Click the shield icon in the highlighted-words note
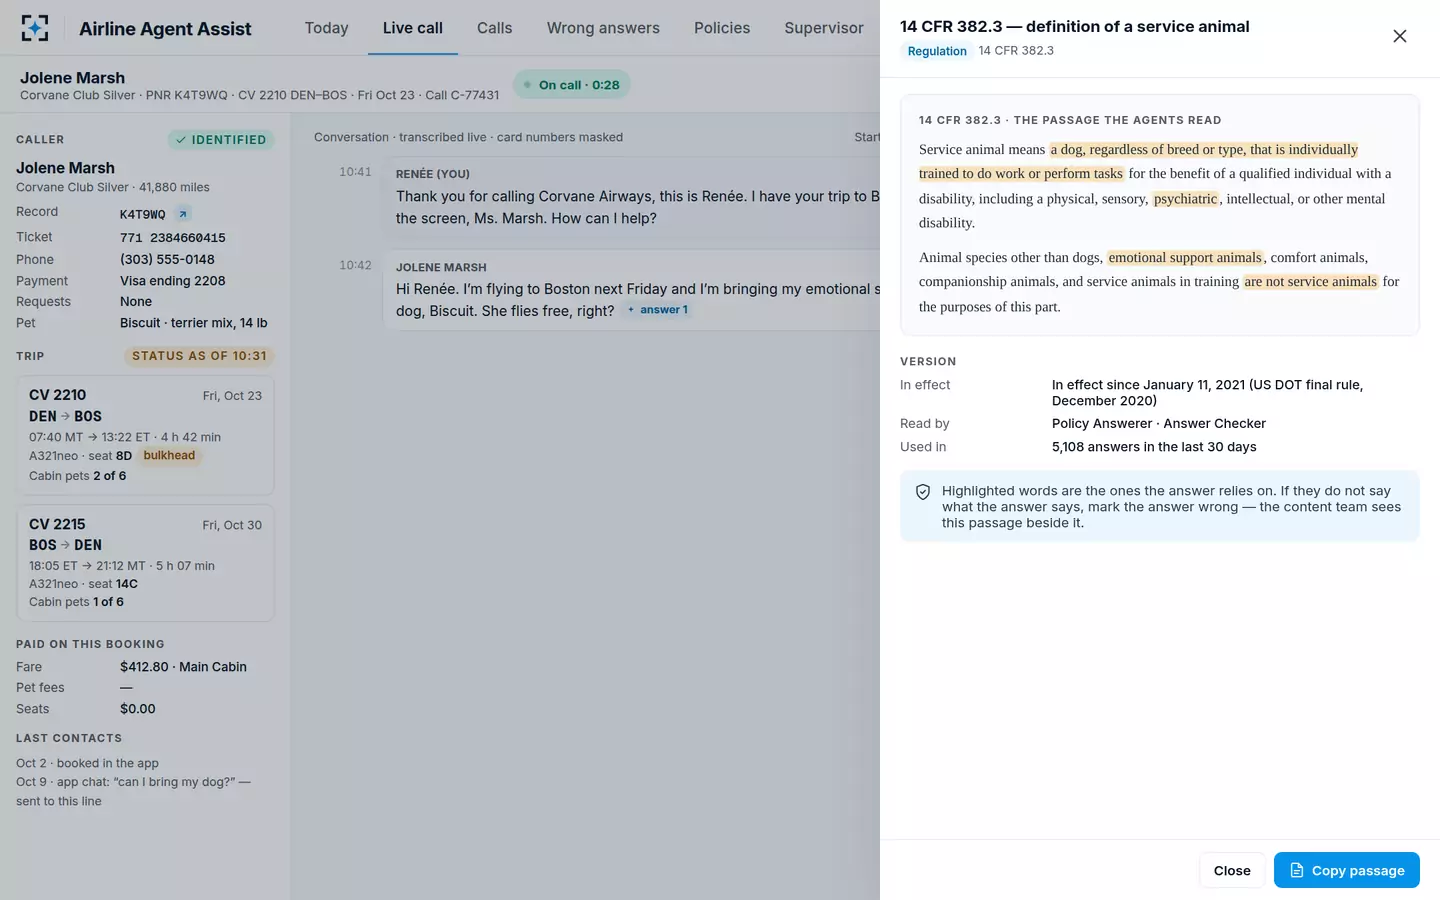This screenshot has width=1440, height=900. [x=923, y=492]
